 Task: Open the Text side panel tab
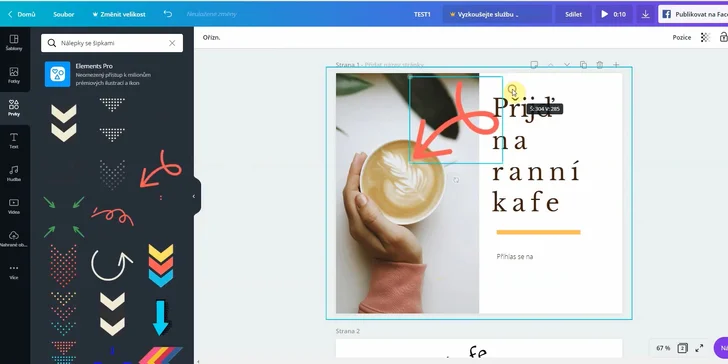(14, 141)
